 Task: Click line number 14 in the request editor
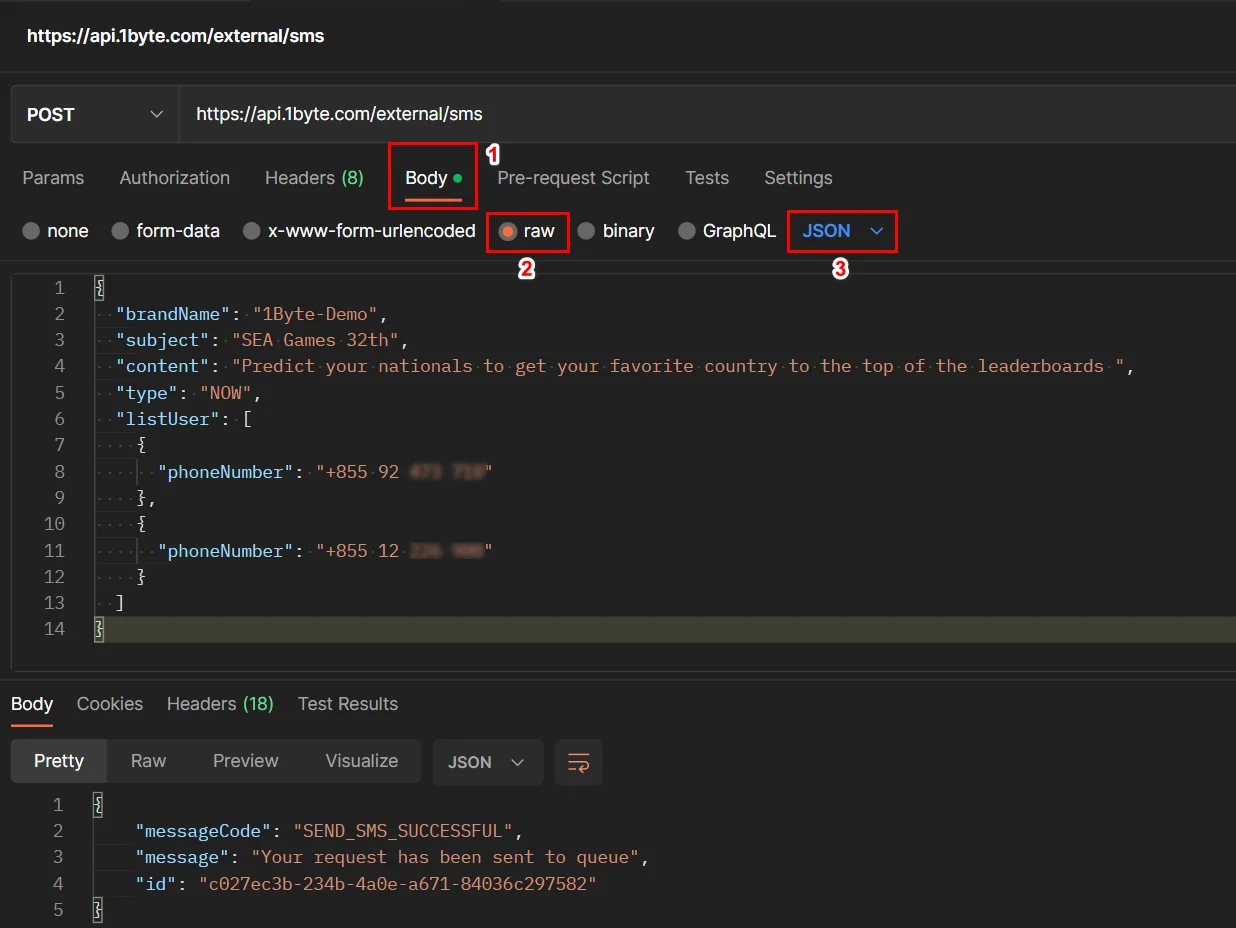pos(54,629)
